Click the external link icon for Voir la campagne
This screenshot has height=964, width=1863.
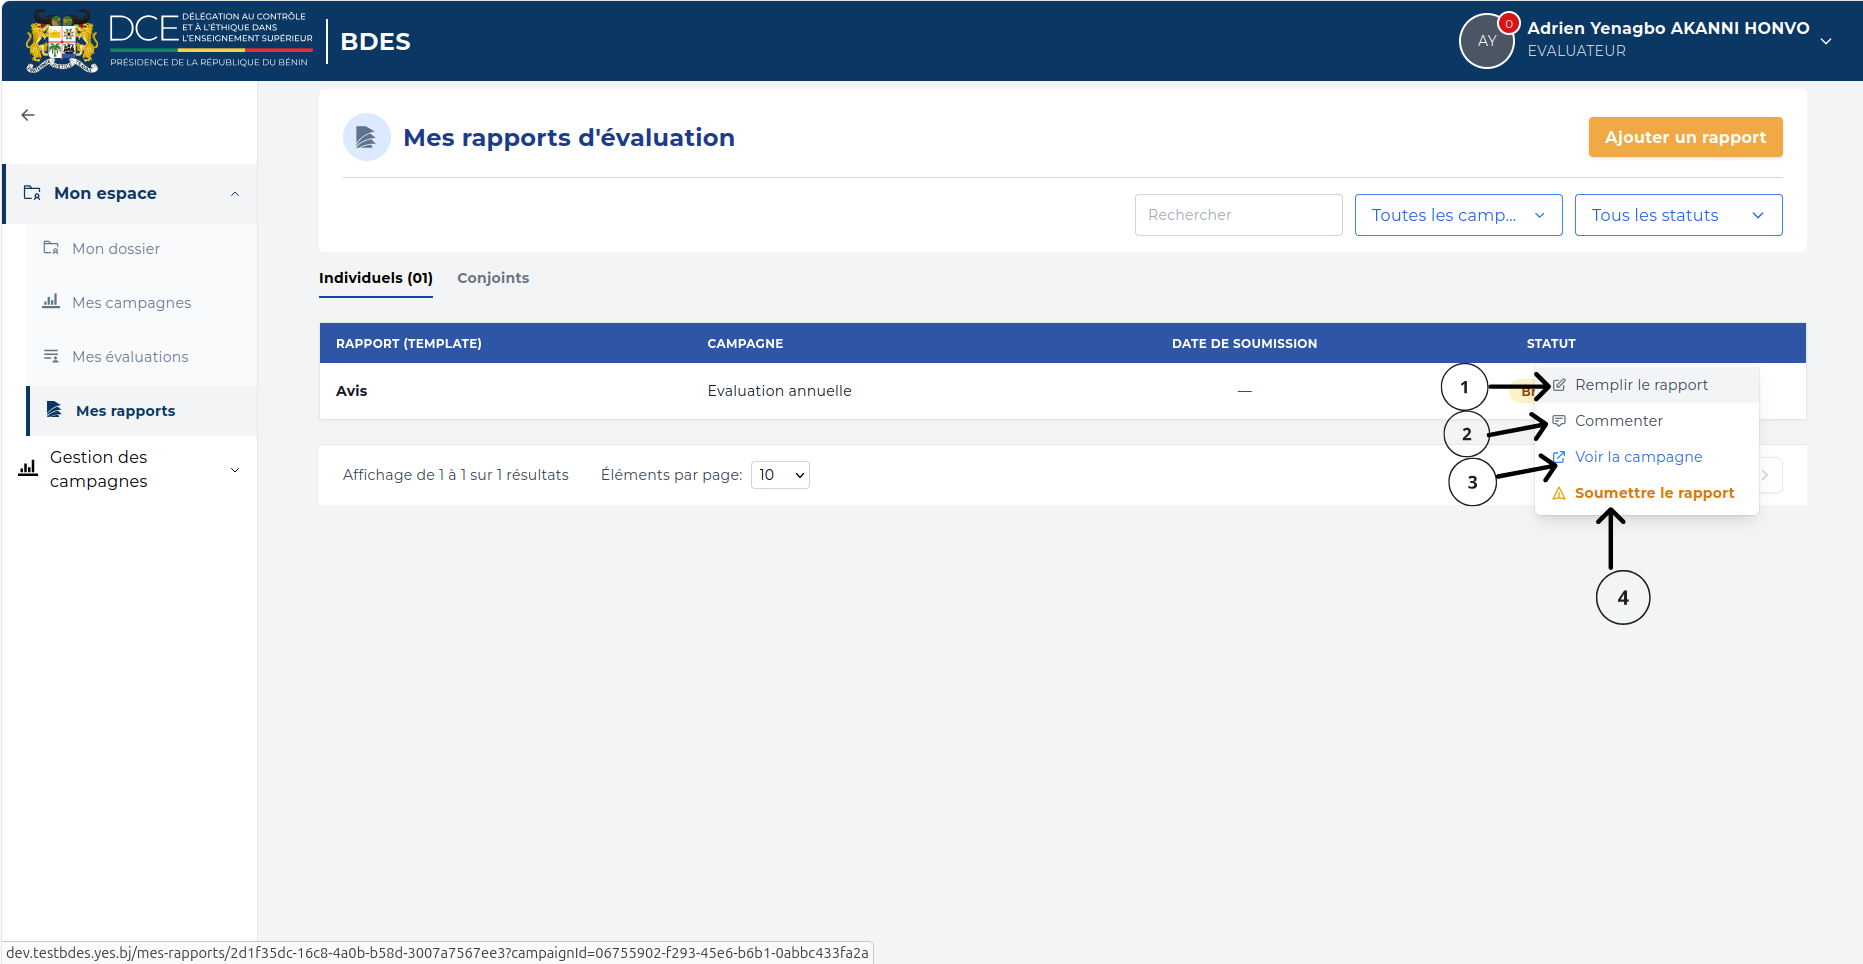(x=1559, y=457)
